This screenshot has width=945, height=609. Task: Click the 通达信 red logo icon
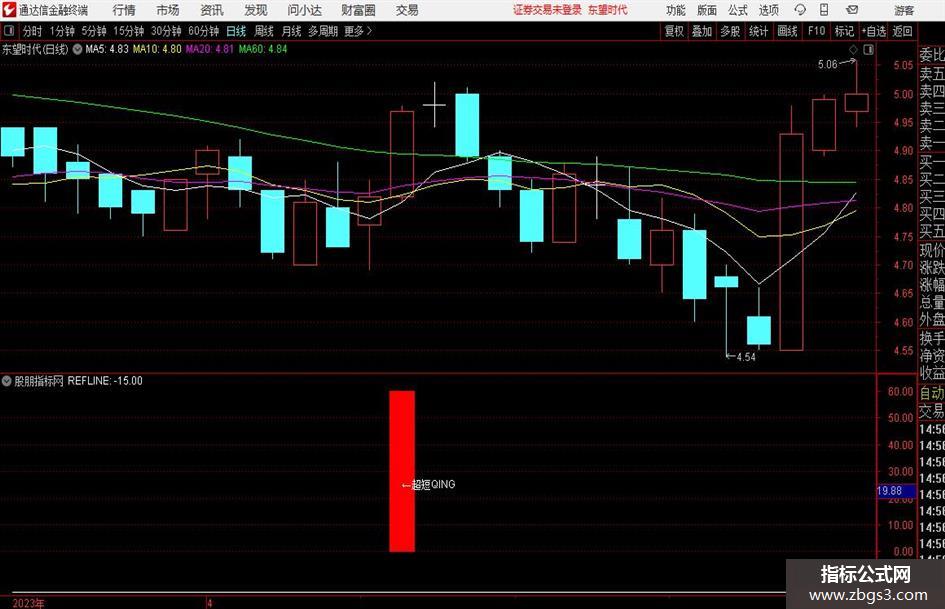pyautogui.click(x=8, y=10)
